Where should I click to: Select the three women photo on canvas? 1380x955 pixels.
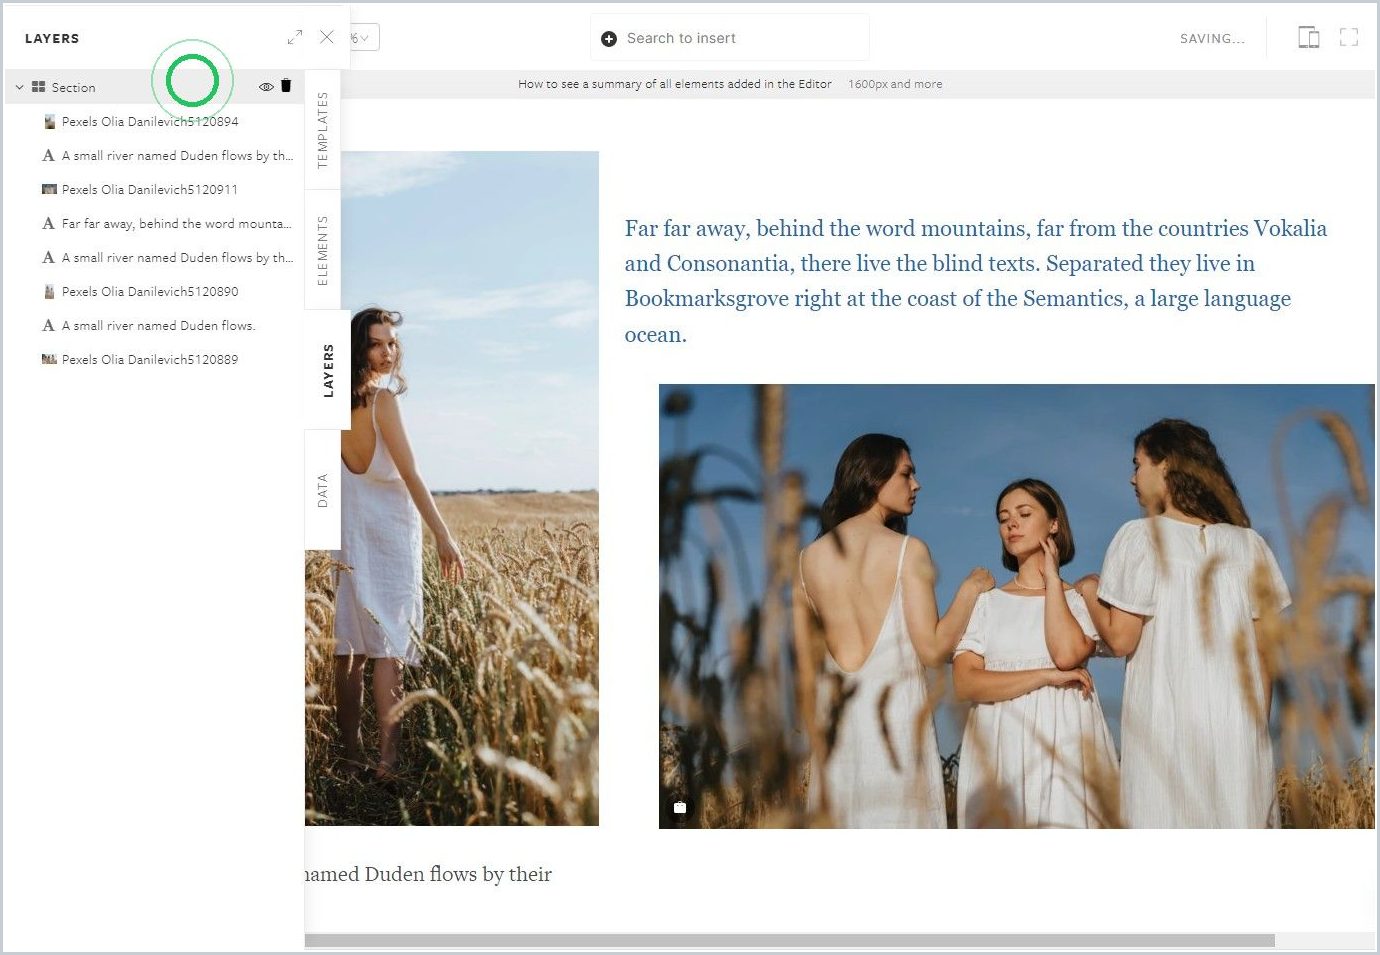[1017, 606]
